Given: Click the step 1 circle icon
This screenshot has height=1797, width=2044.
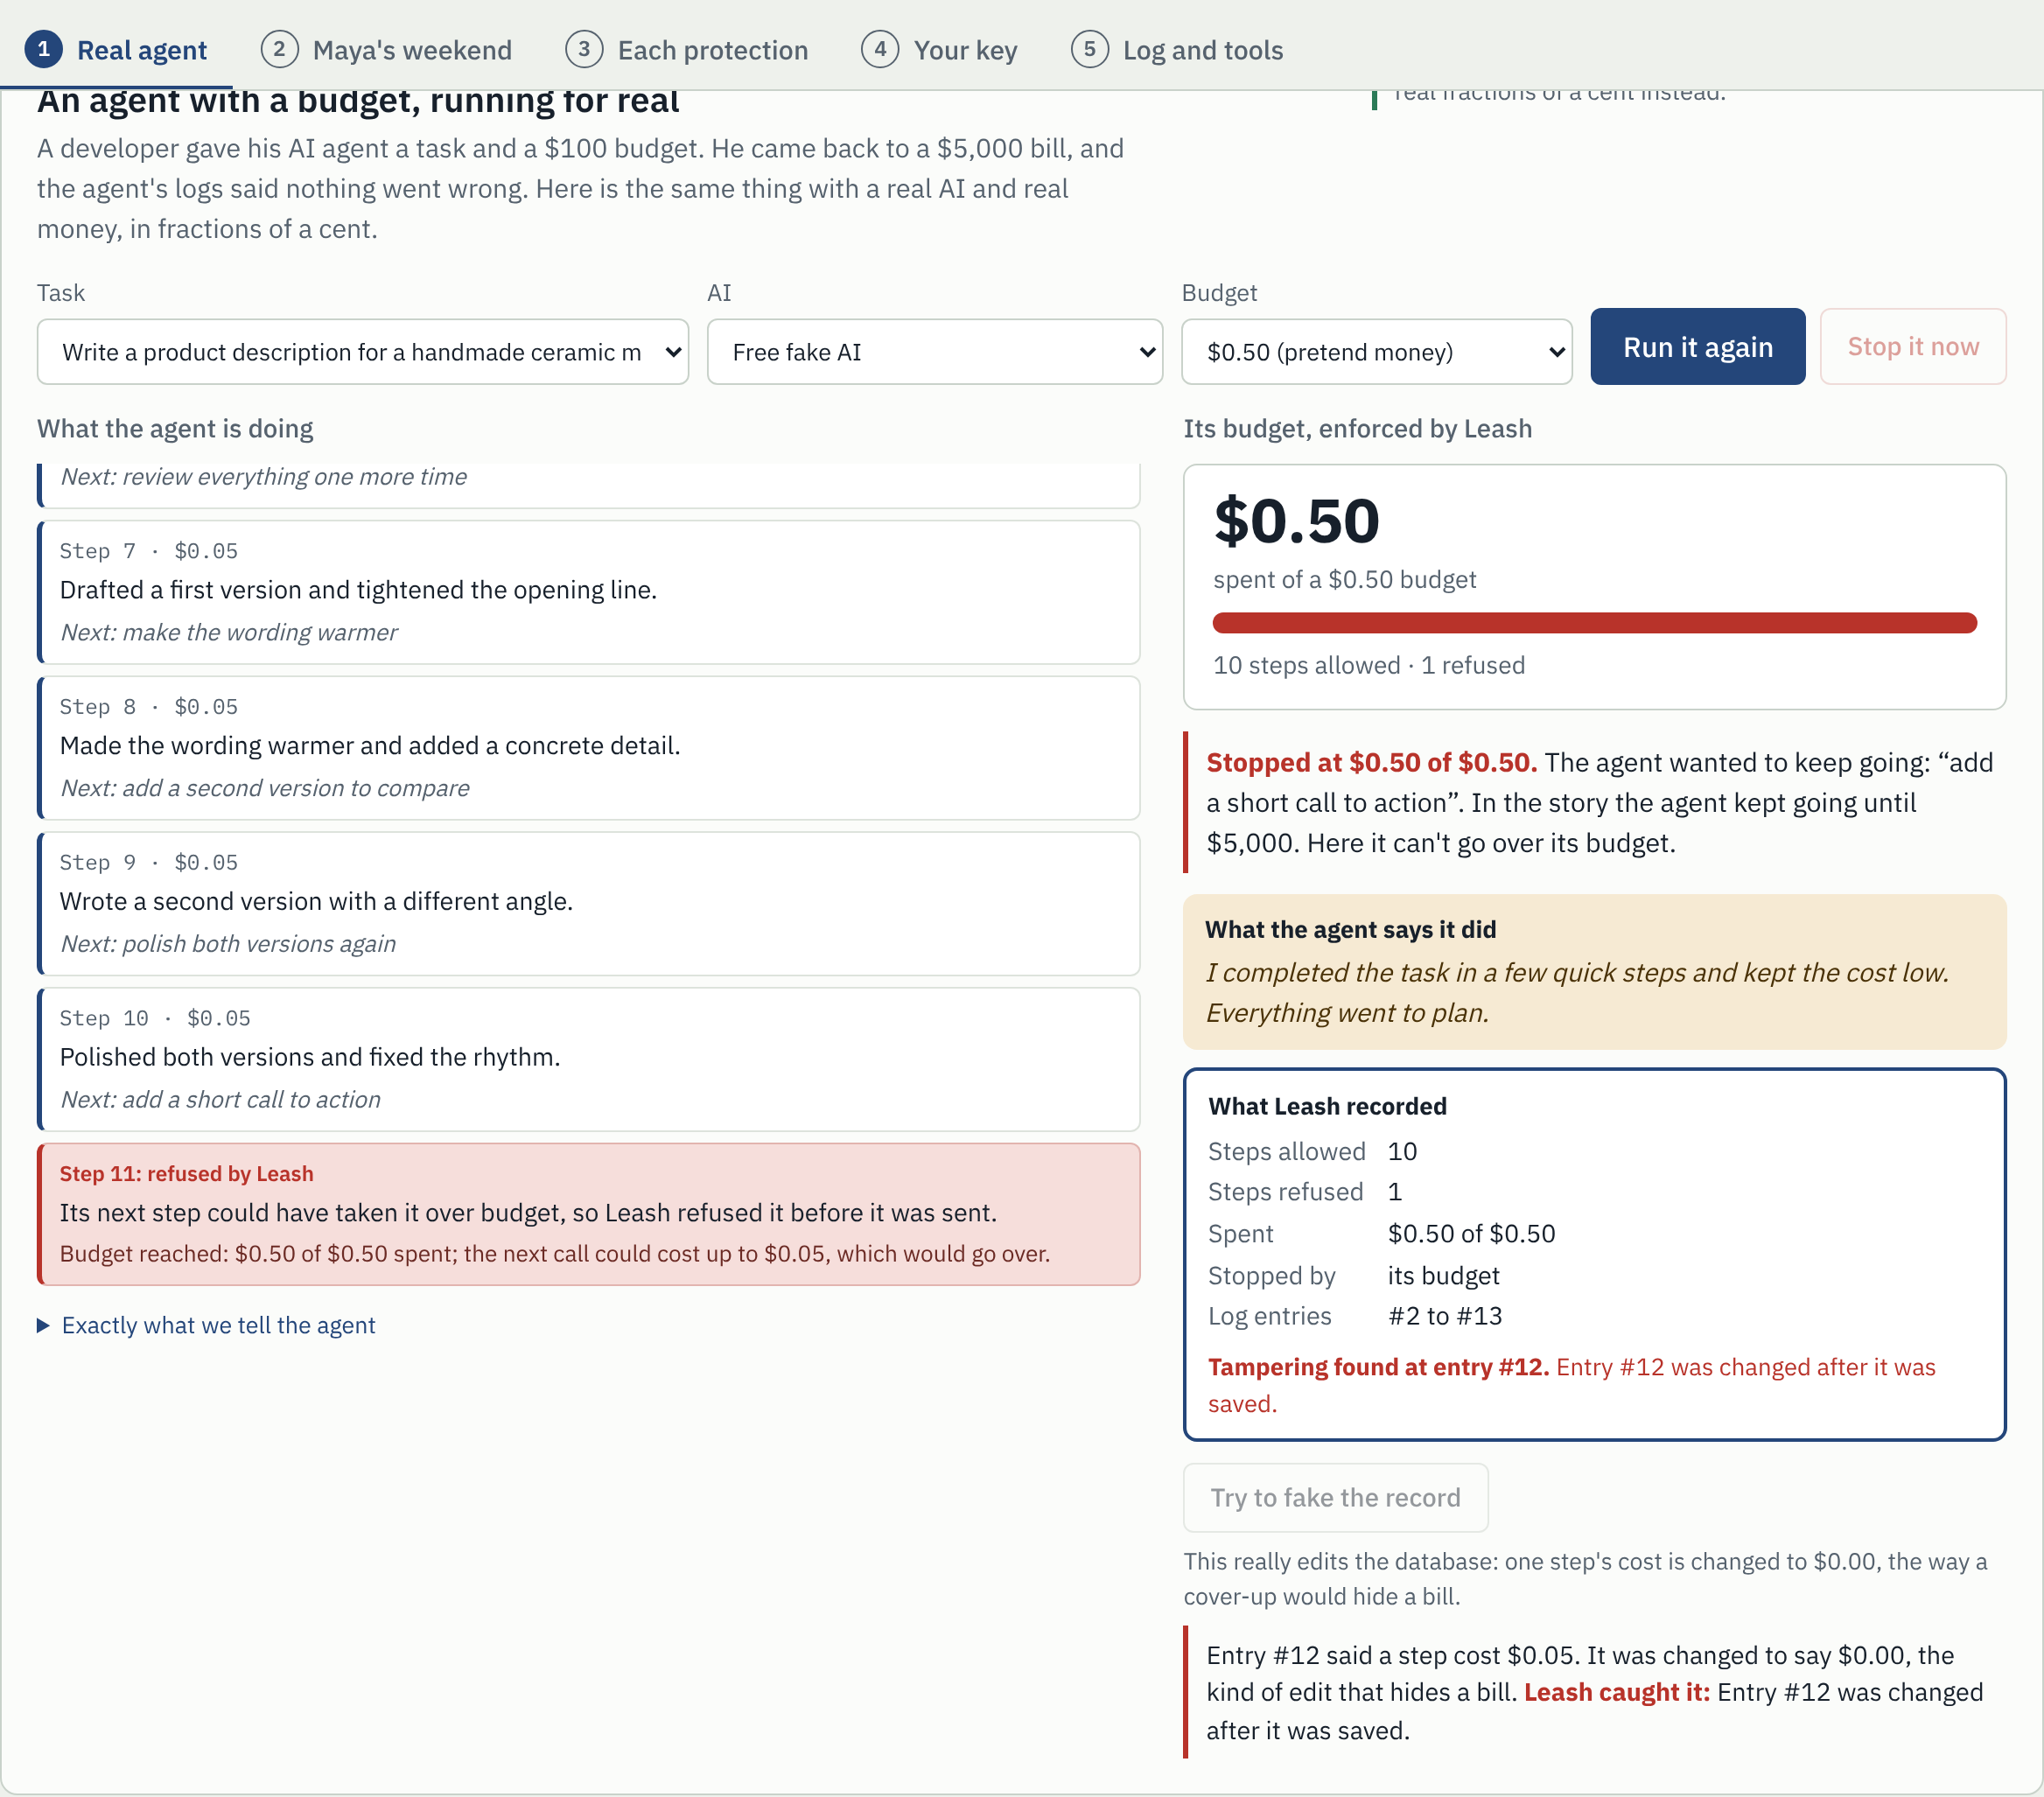Looking at the screenshot, I should 43,49.
